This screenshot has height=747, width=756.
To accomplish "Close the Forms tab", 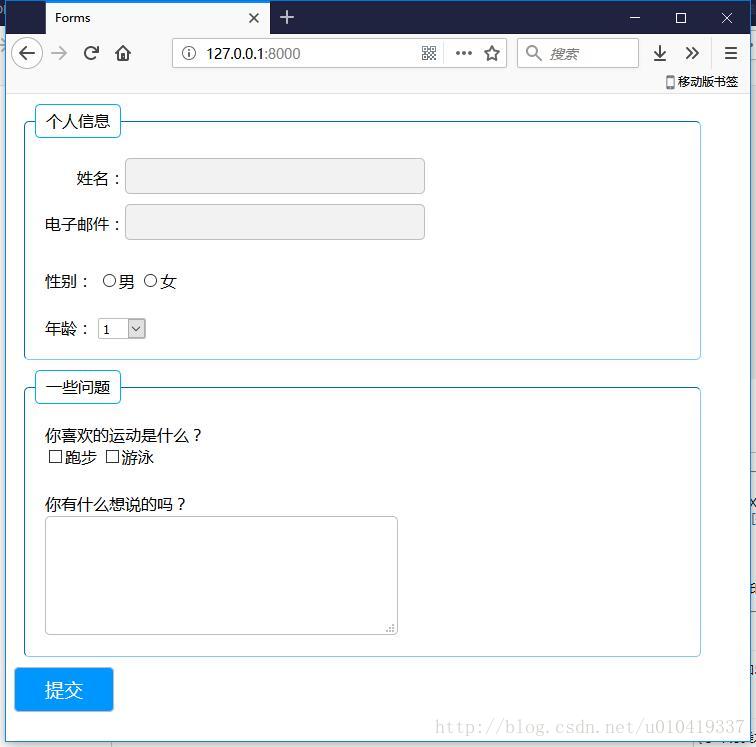I will pyautogui.click(x=254, y=18).
